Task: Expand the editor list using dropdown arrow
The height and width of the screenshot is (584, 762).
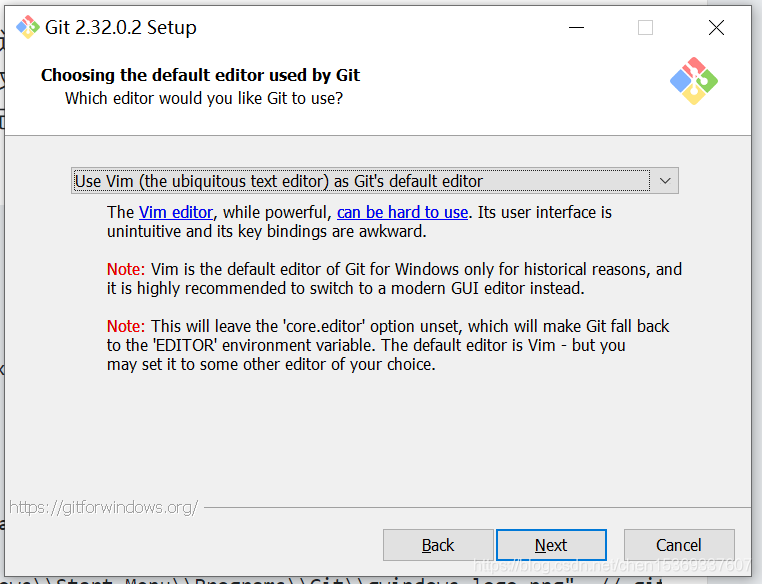Action: click(664, 181)
